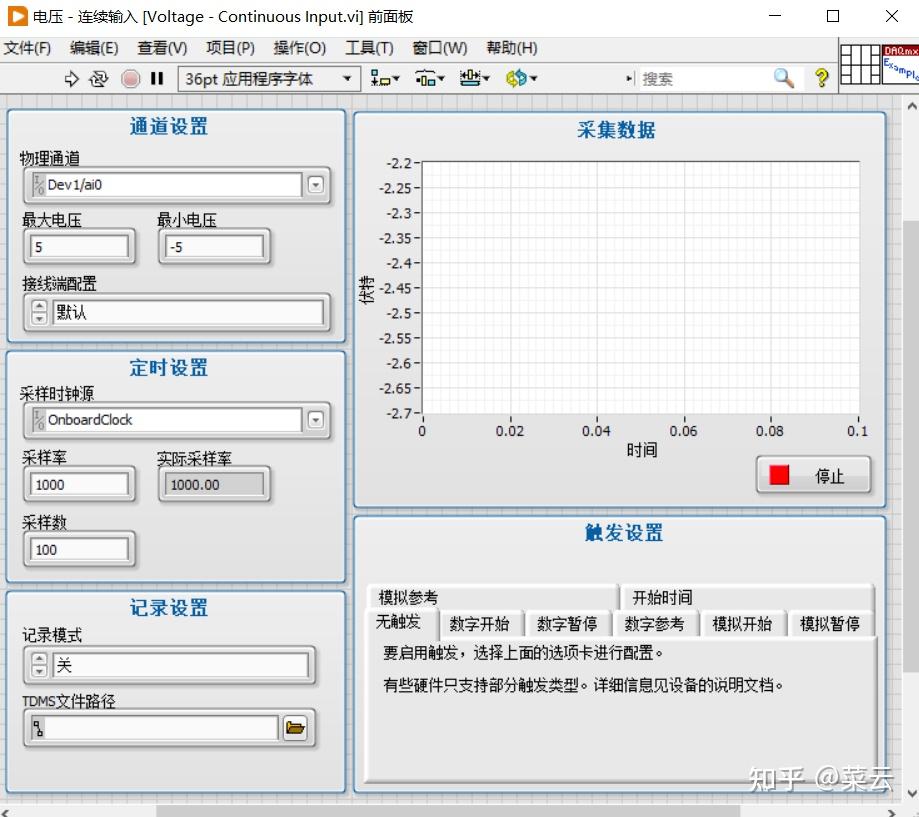
Task: Click the 采样率 input field
Action: tap(79, 485)
